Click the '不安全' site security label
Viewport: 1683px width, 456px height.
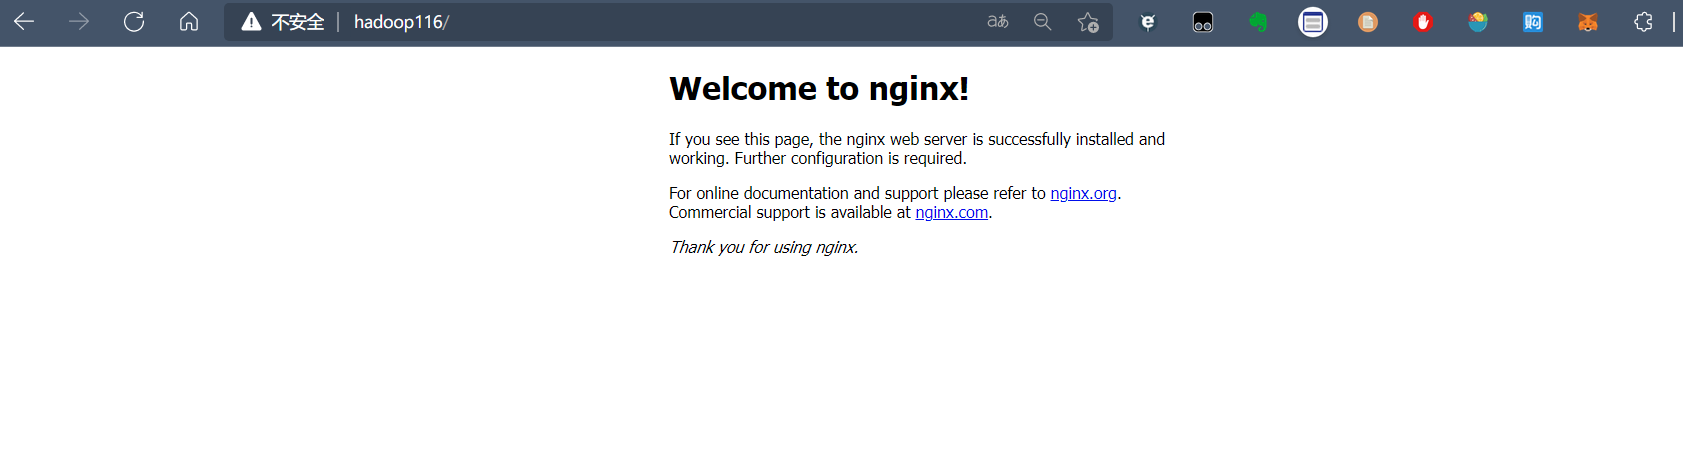(298, 22)
